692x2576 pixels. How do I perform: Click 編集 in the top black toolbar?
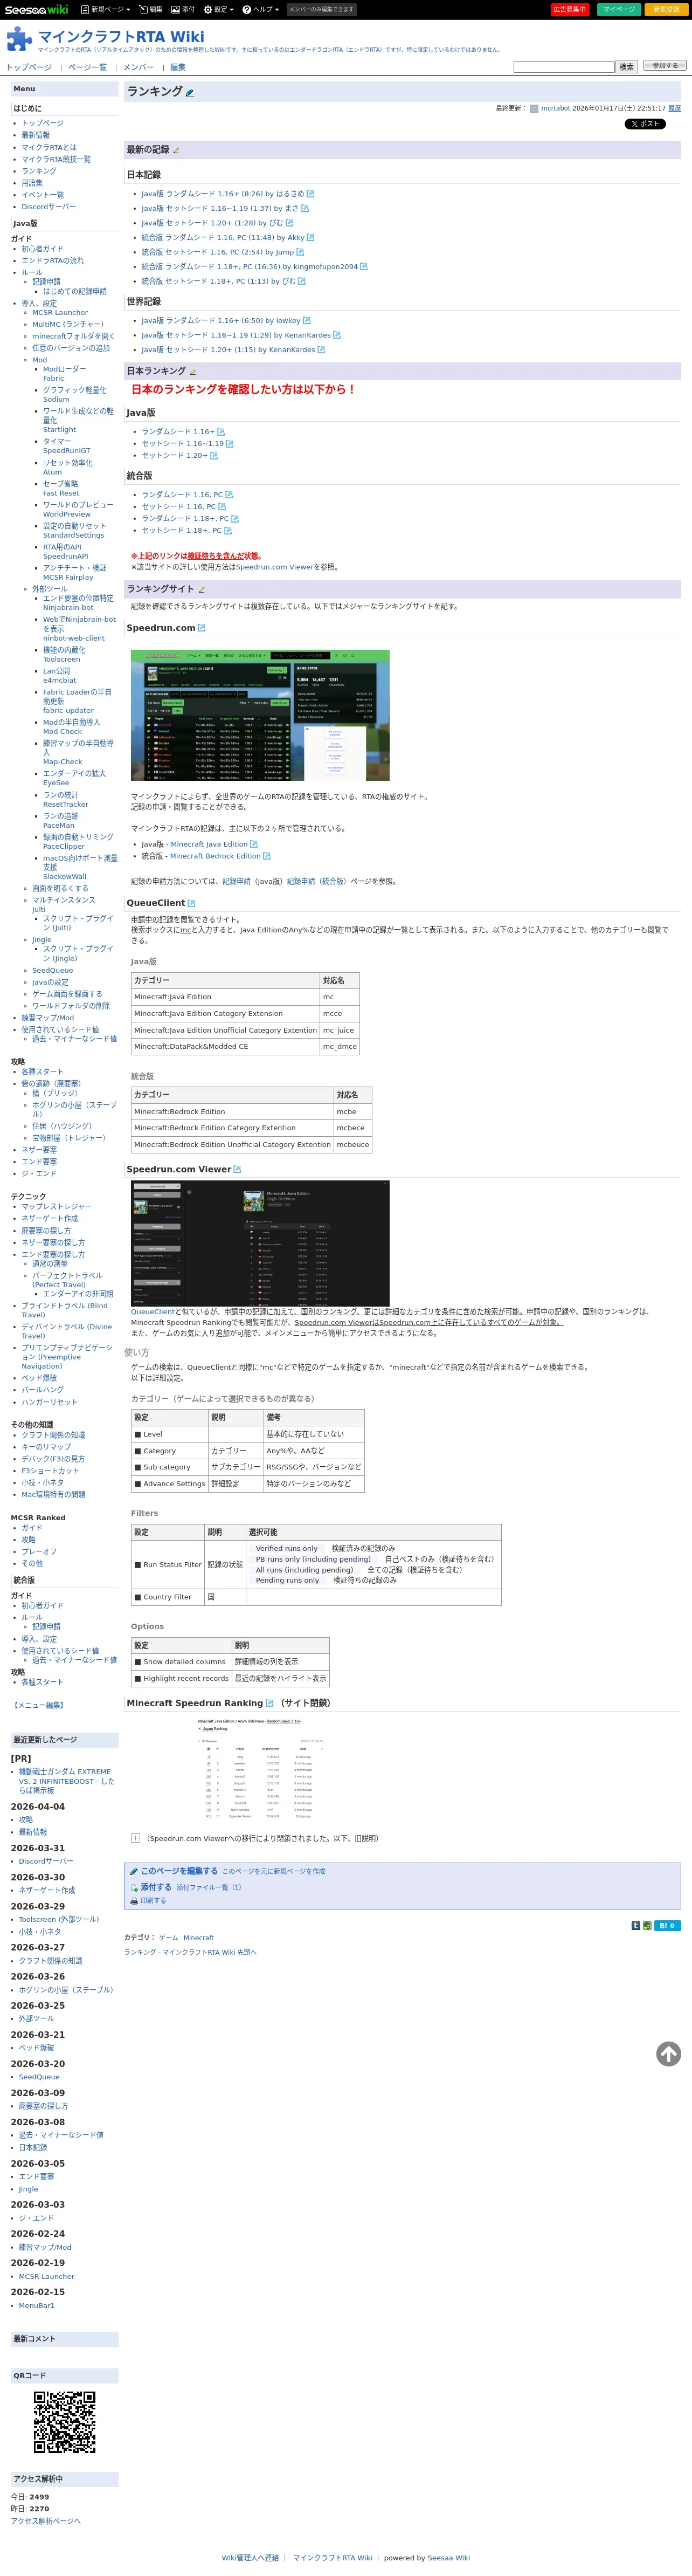pos(151,9)
